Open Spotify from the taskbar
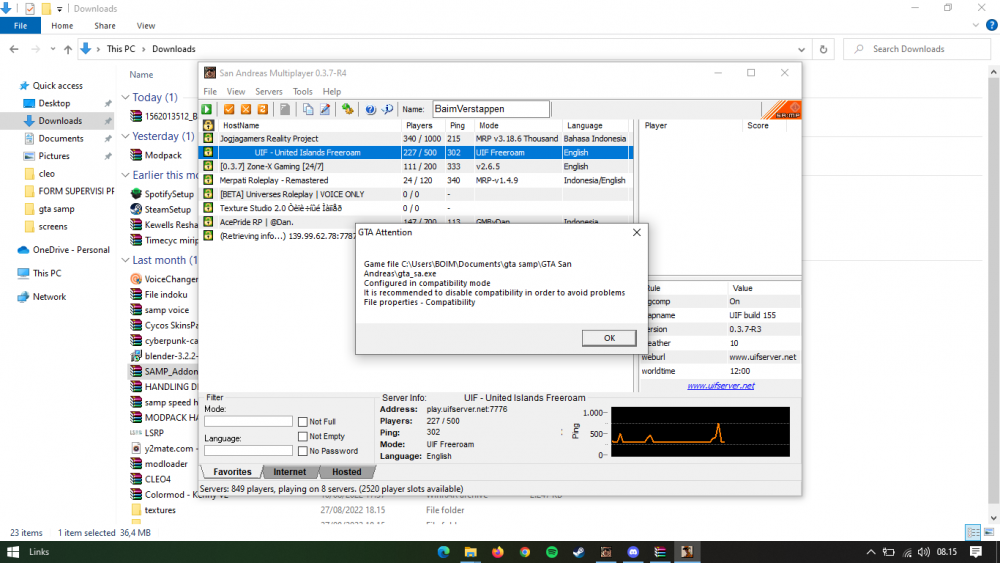The width and height of the screenshot is (1000, 563). [552, 552]
